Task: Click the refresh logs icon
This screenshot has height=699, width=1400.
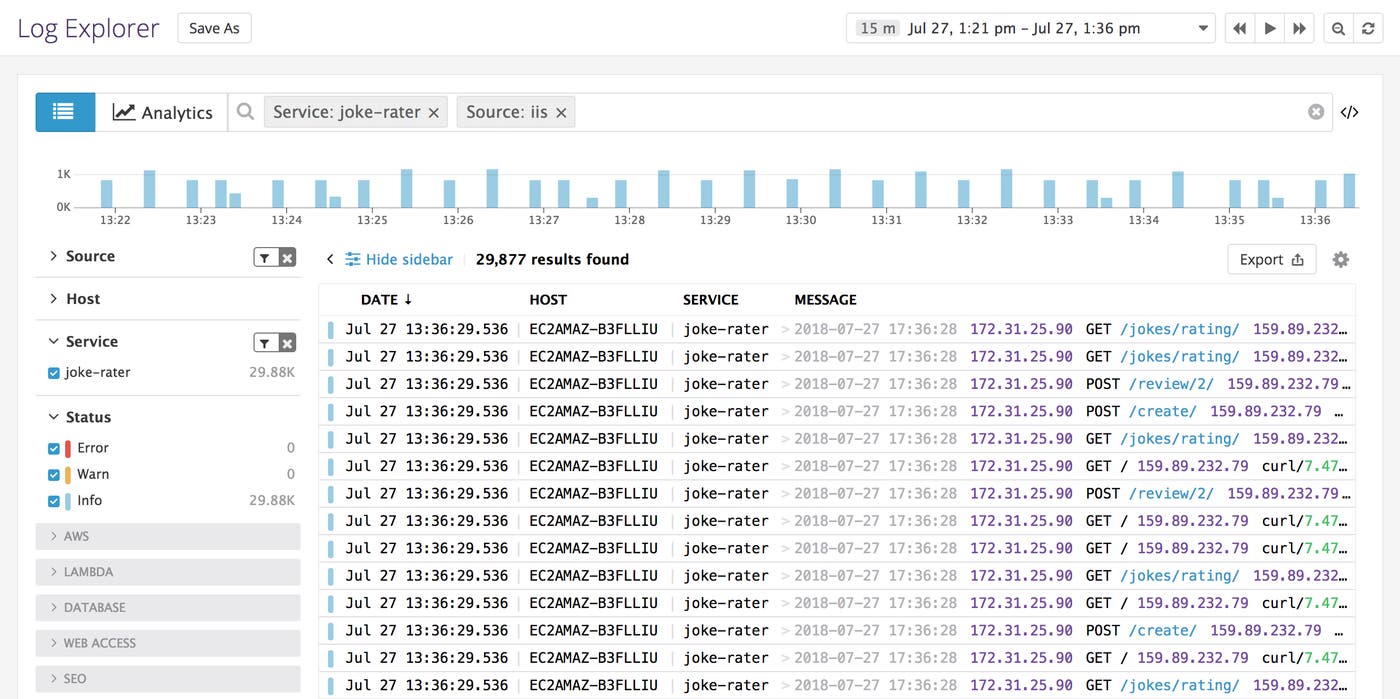Action: pos(1368,28)
